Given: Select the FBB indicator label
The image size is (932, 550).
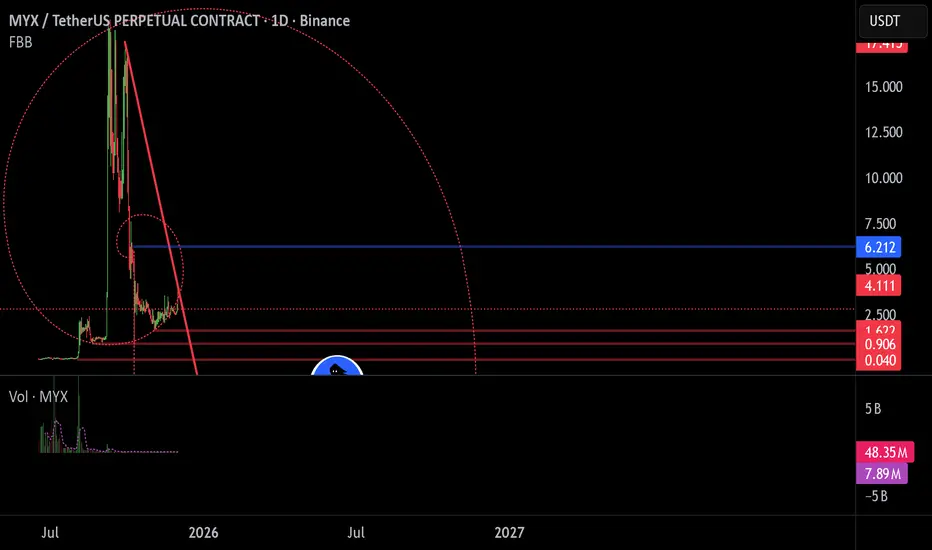Looking at the screenshot, I should click(x=21, y=42).
